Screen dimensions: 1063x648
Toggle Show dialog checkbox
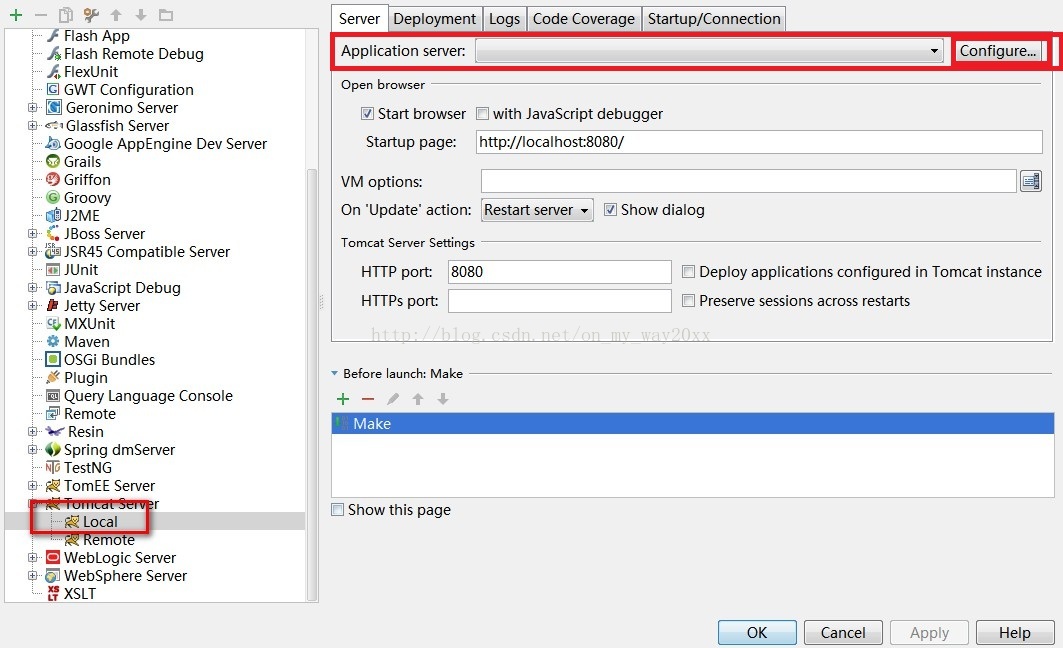pos(610,210)
